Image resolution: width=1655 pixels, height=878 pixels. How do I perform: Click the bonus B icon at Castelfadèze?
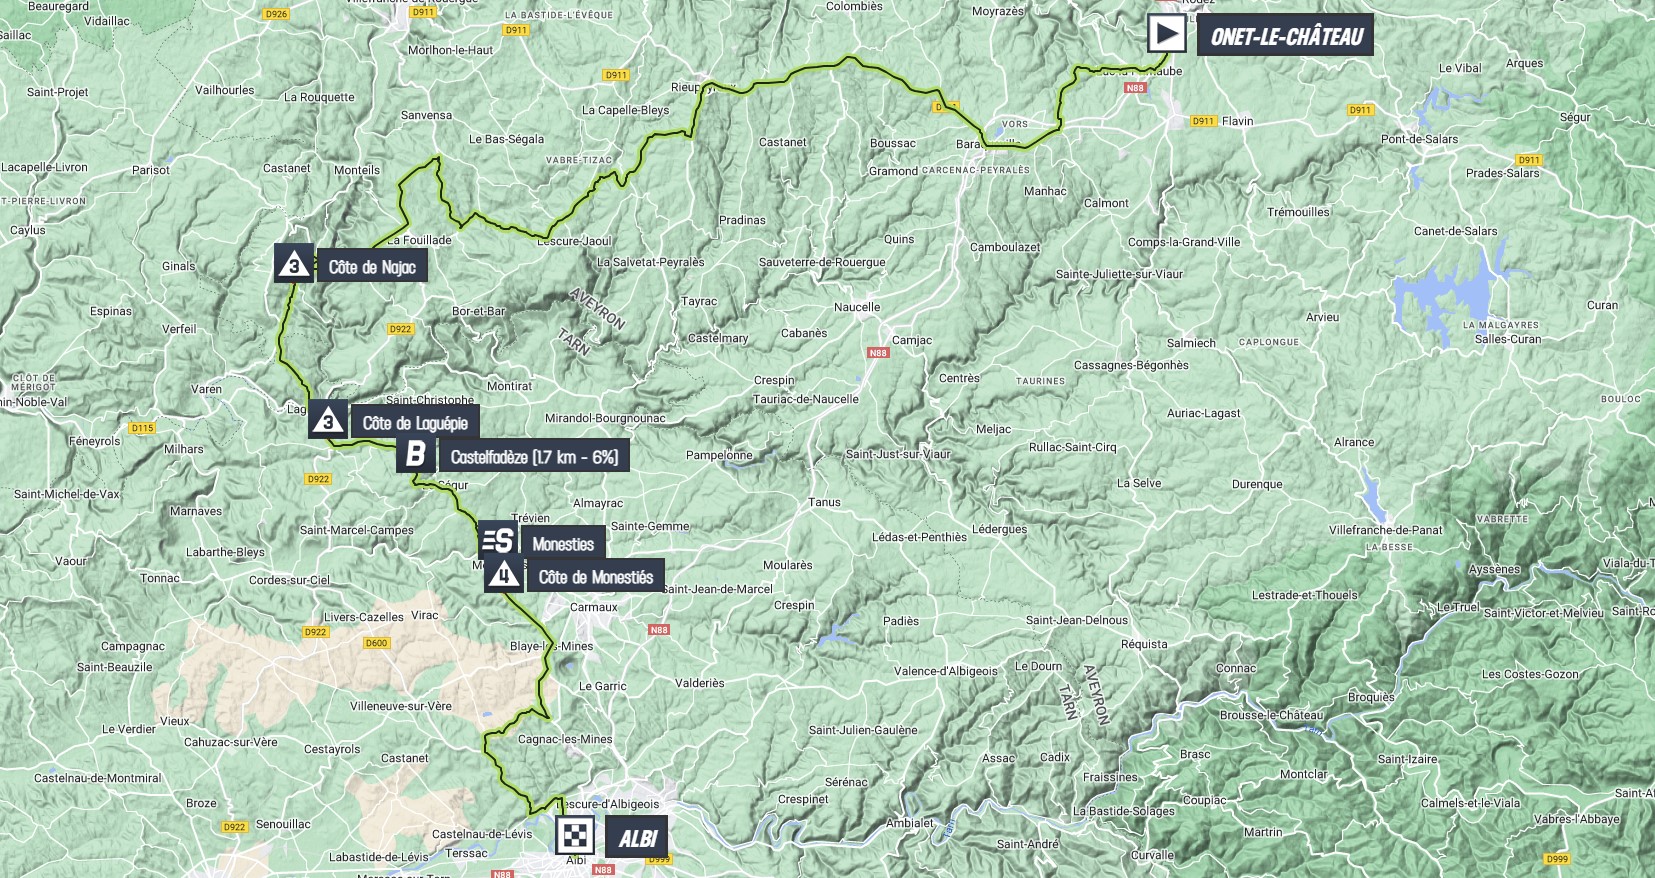415,455
